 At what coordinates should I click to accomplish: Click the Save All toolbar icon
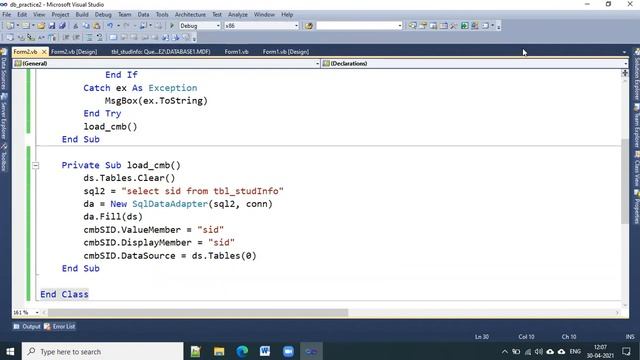62,26
